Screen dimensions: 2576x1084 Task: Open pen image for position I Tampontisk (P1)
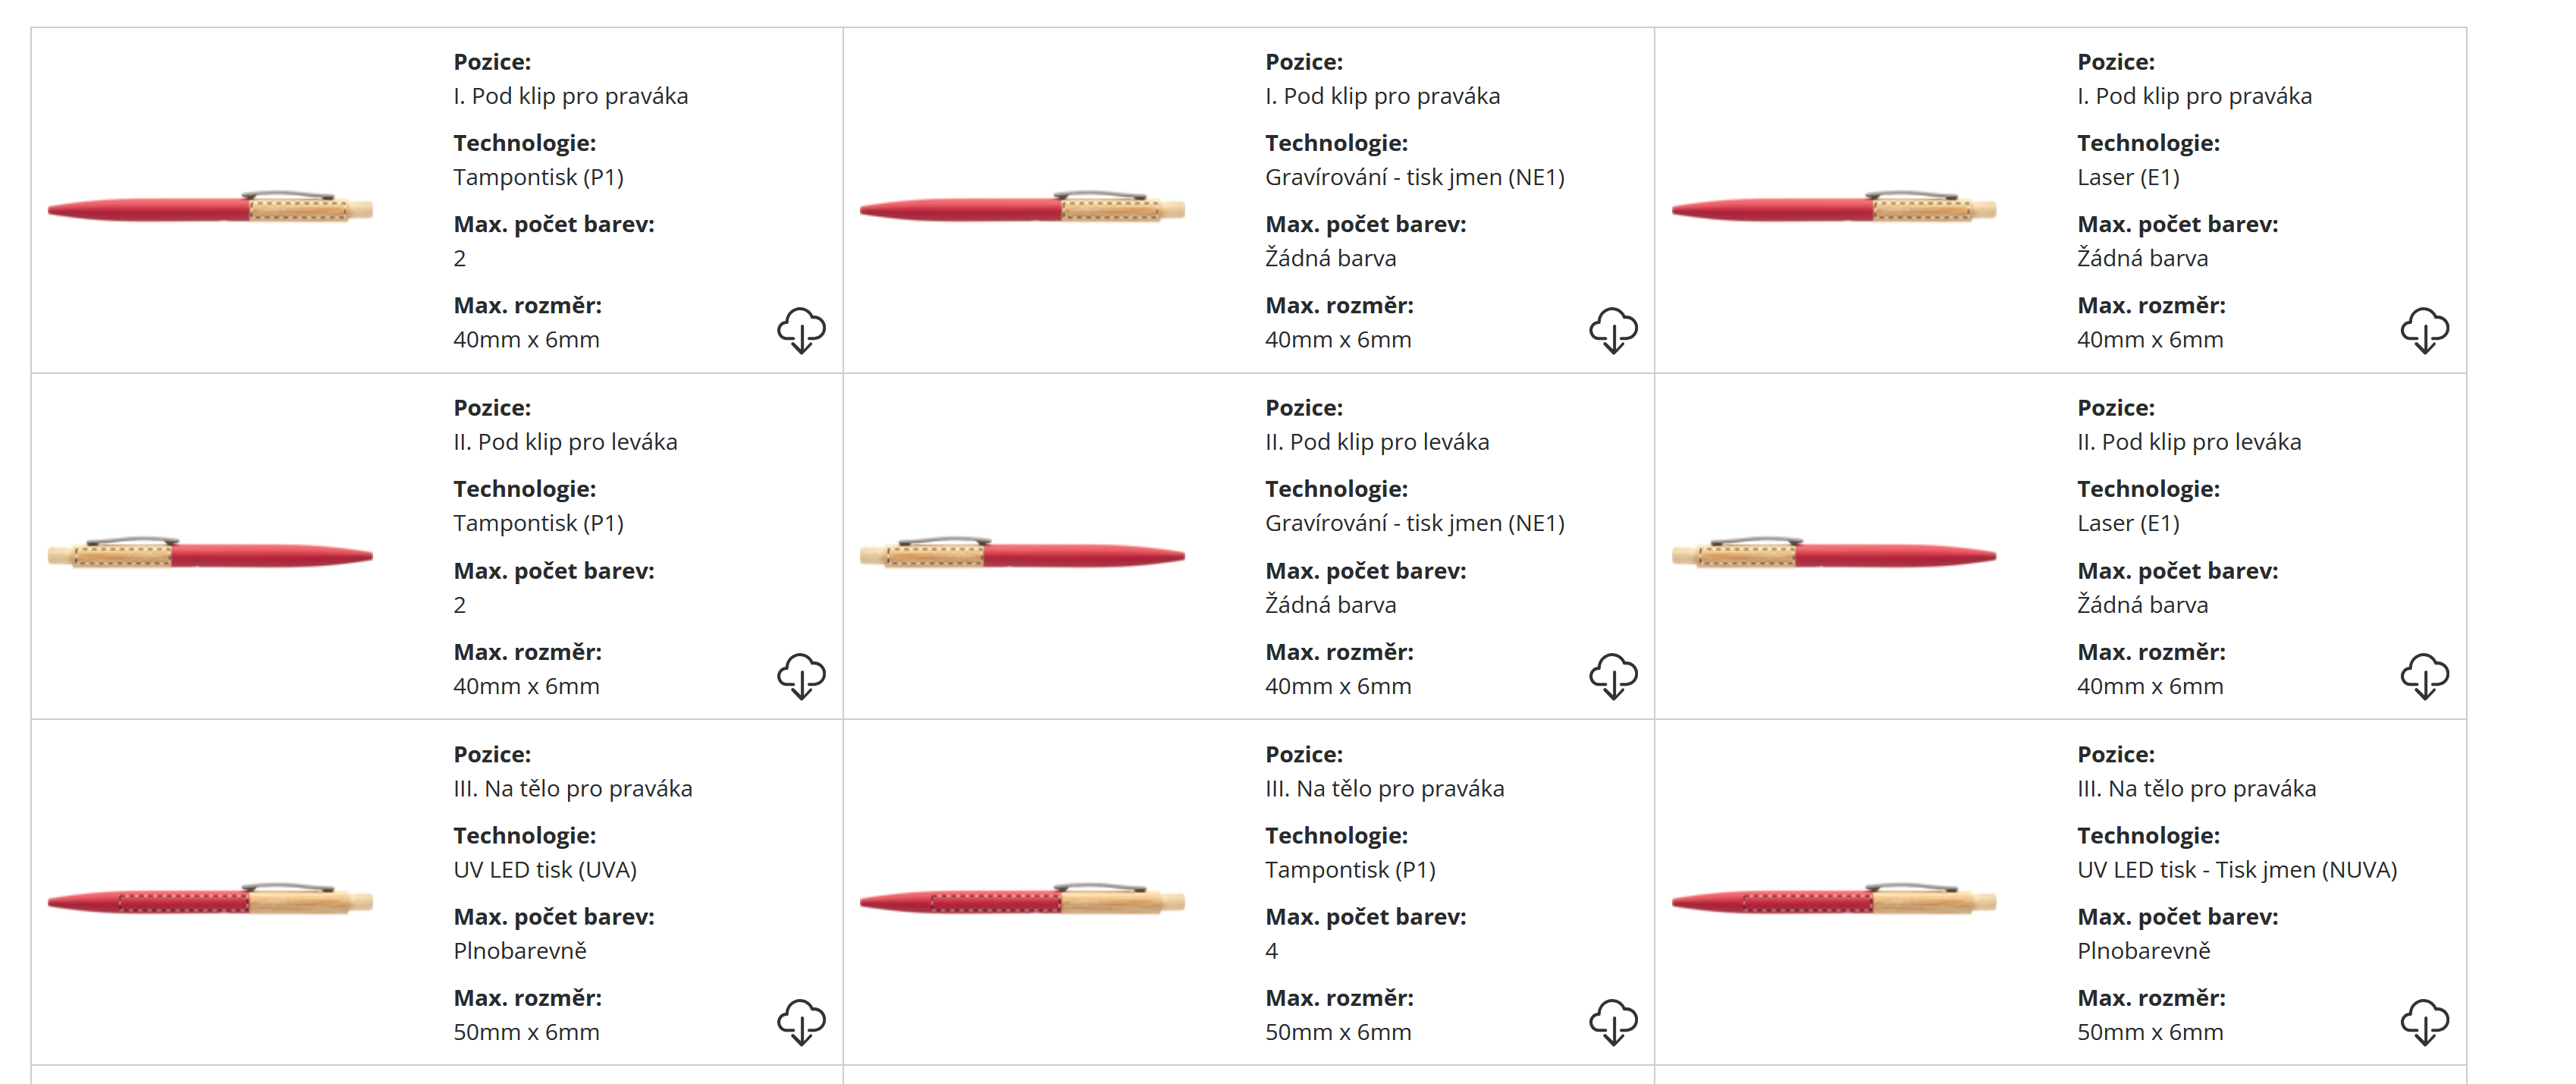(x=210, y=208)
